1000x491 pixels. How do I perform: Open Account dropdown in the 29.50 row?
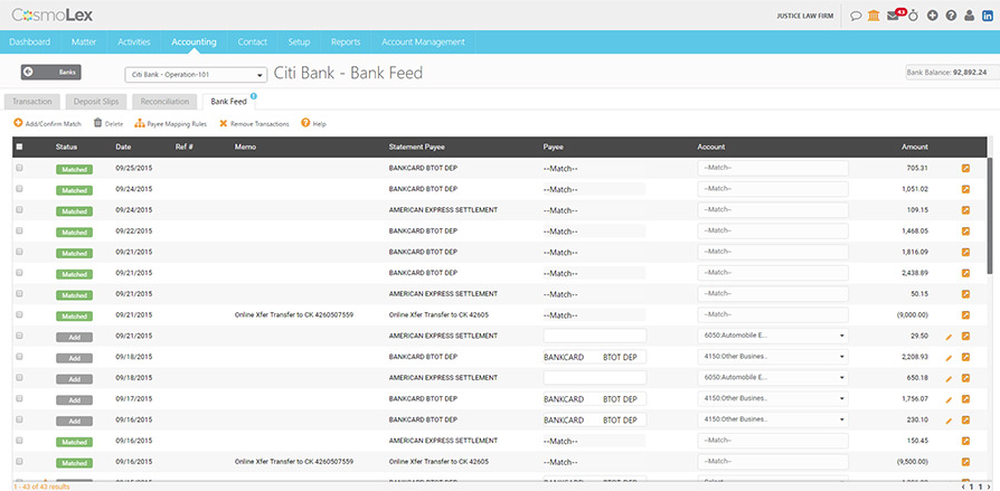pyautogui.click(x=772, y=336)
